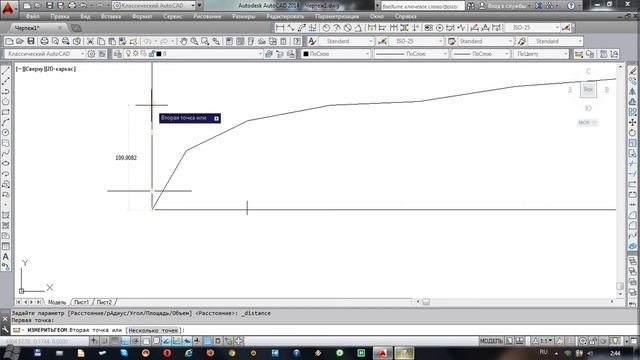
Task: Select the Rotate tool in Modify toolbar
Action: [633, 133]
